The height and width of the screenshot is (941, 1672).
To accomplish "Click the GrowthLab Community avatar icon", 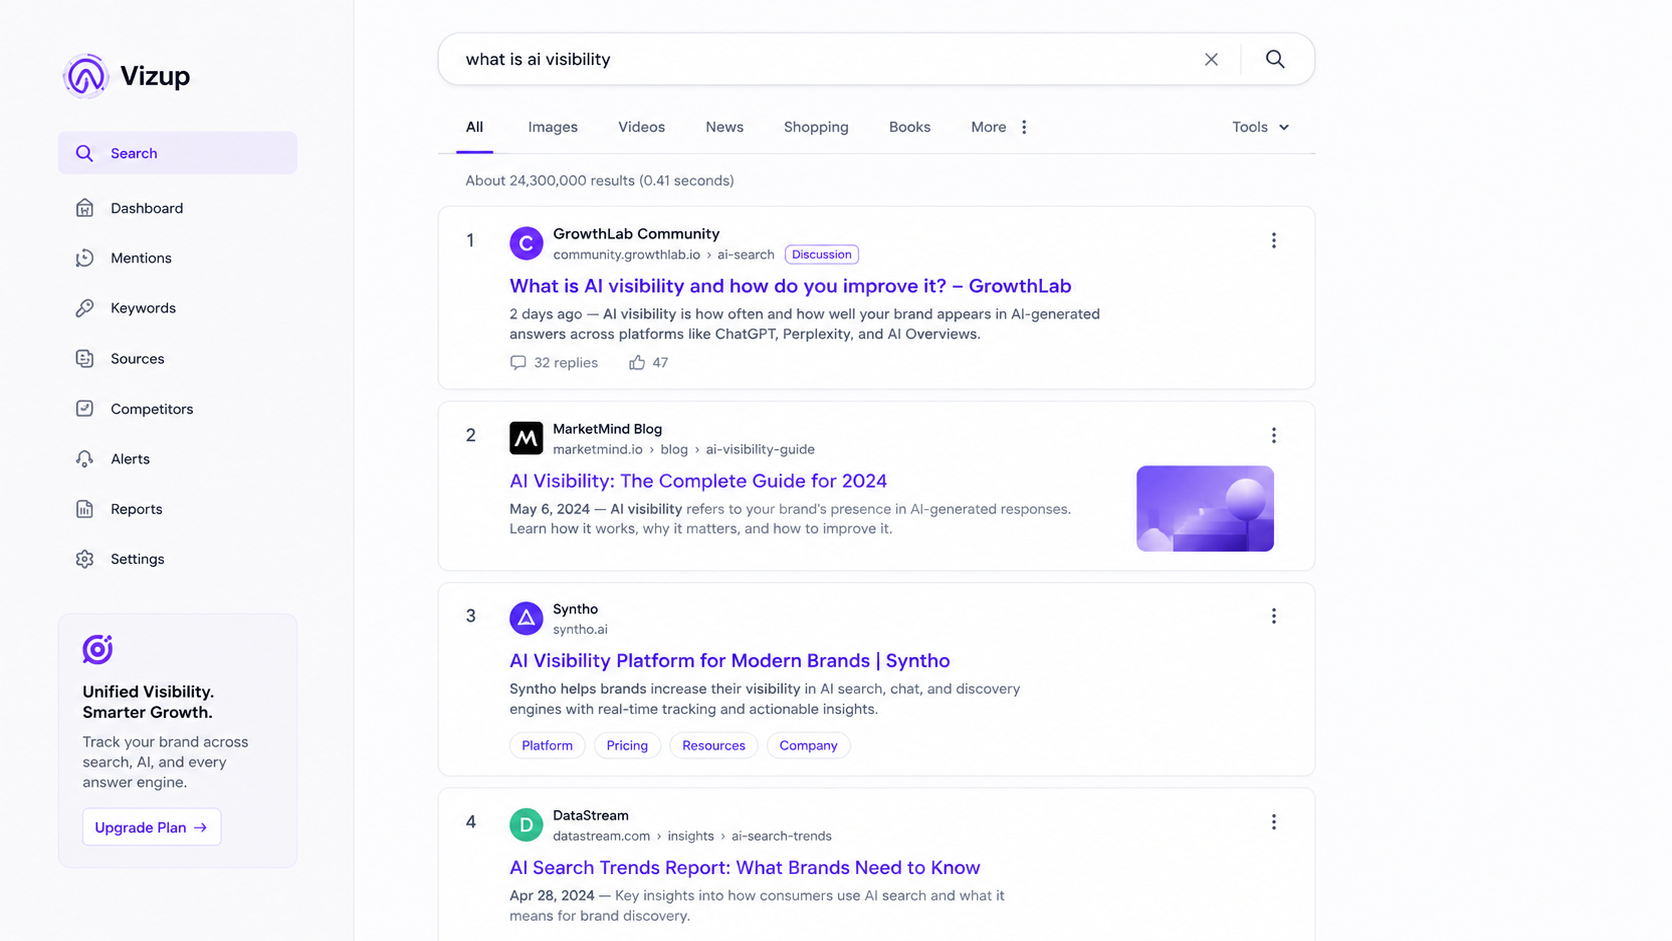I will (x=526, y=243).
